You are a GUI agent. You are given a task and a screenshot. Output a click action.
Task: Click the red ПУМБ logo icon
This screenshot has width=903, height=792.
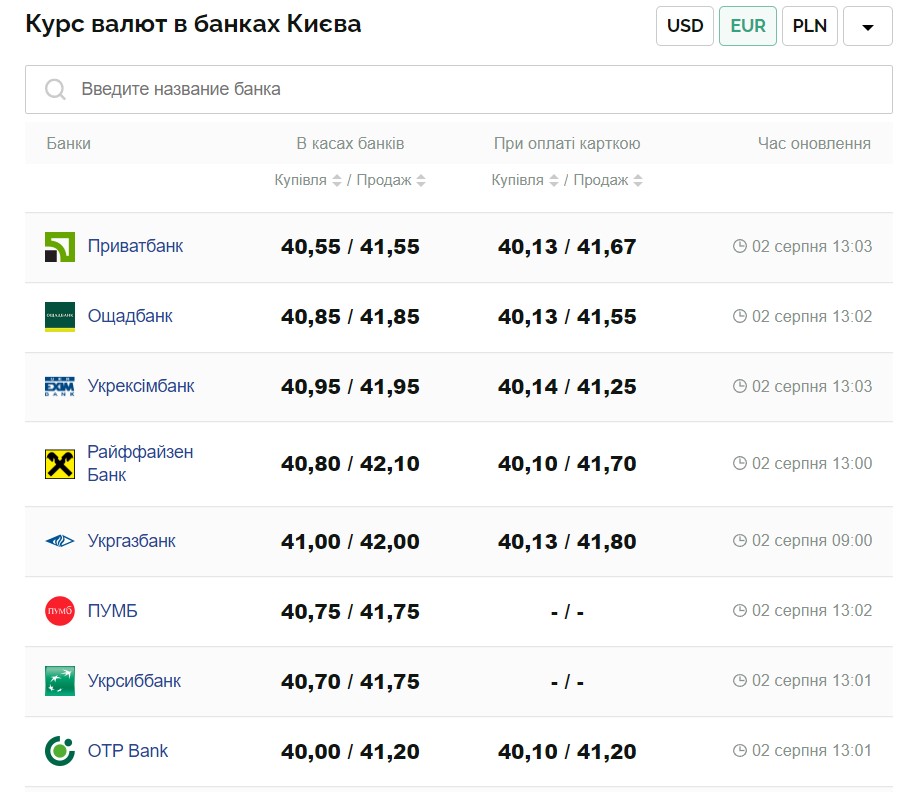pyautogui.click(x=60, y=611)
